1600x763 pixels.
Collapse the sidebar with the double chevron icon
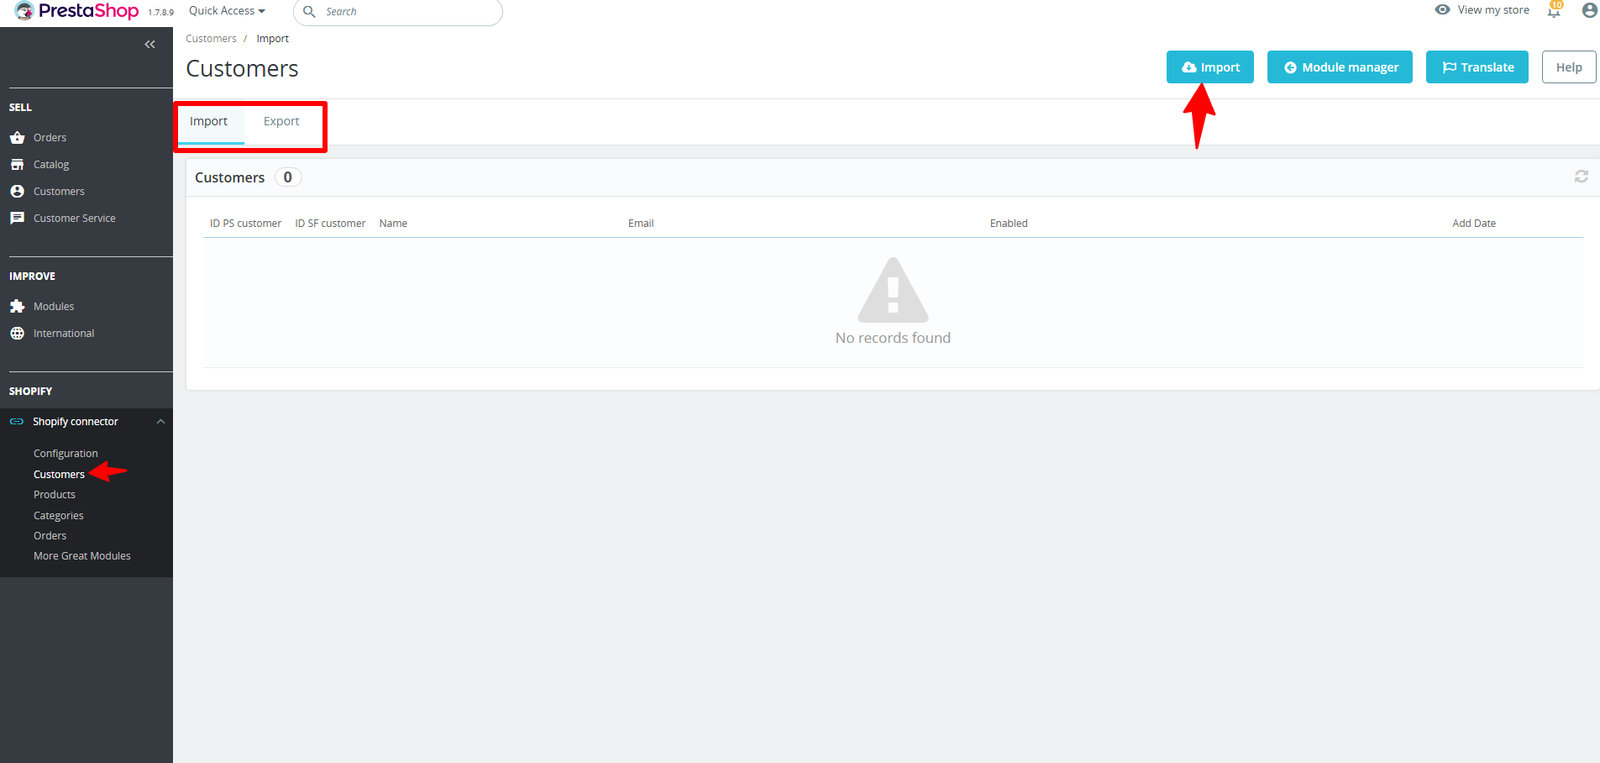tap(150, 44)
